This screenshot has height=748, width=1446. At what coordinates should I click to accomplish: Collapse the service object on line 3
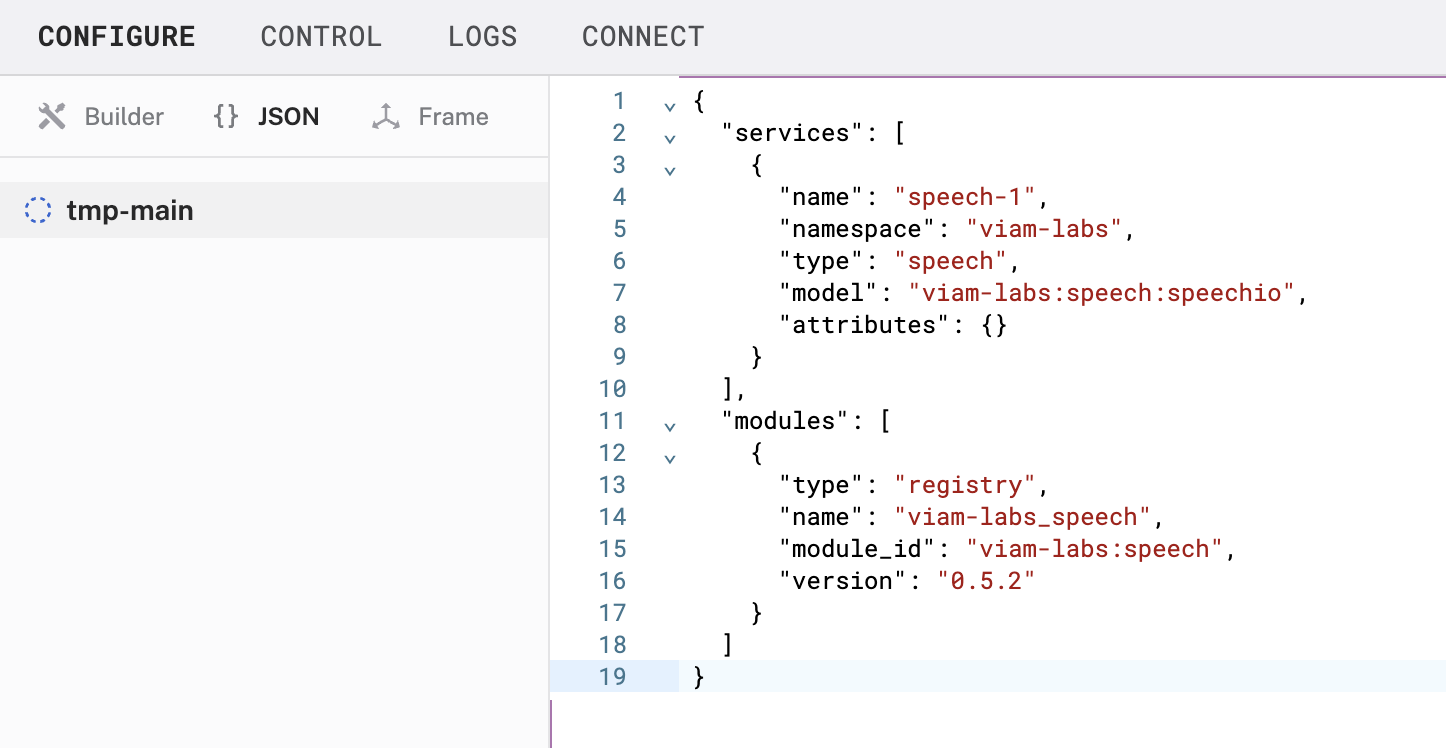click(x=669, y=168)
